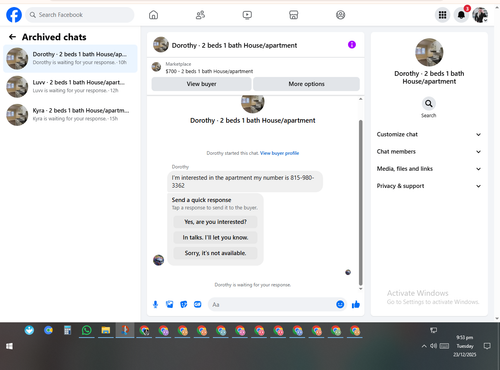Open File Explorer from the taskbar
The width and height of the screenshot is (500, 370).
coord(106,330)
